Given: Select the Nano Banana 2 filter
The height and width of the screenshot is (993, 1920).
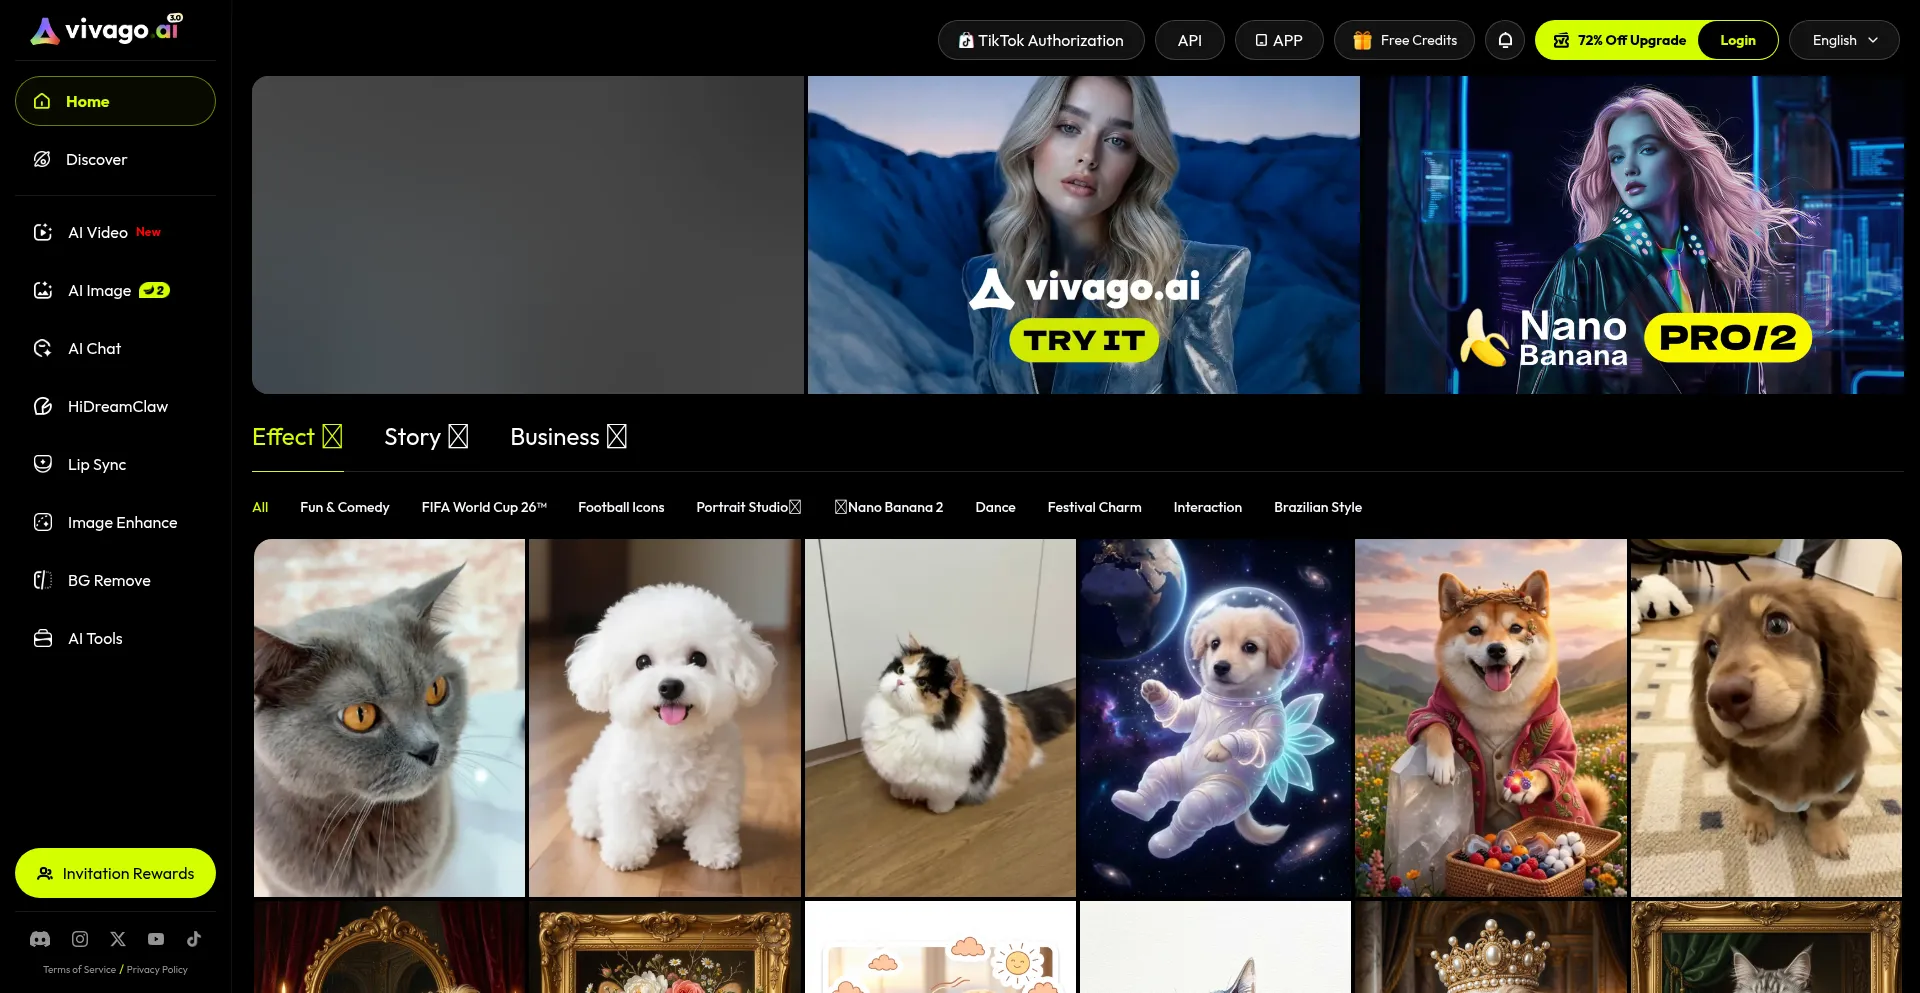Looking at the screenshot, I should [x=889, y=507].
